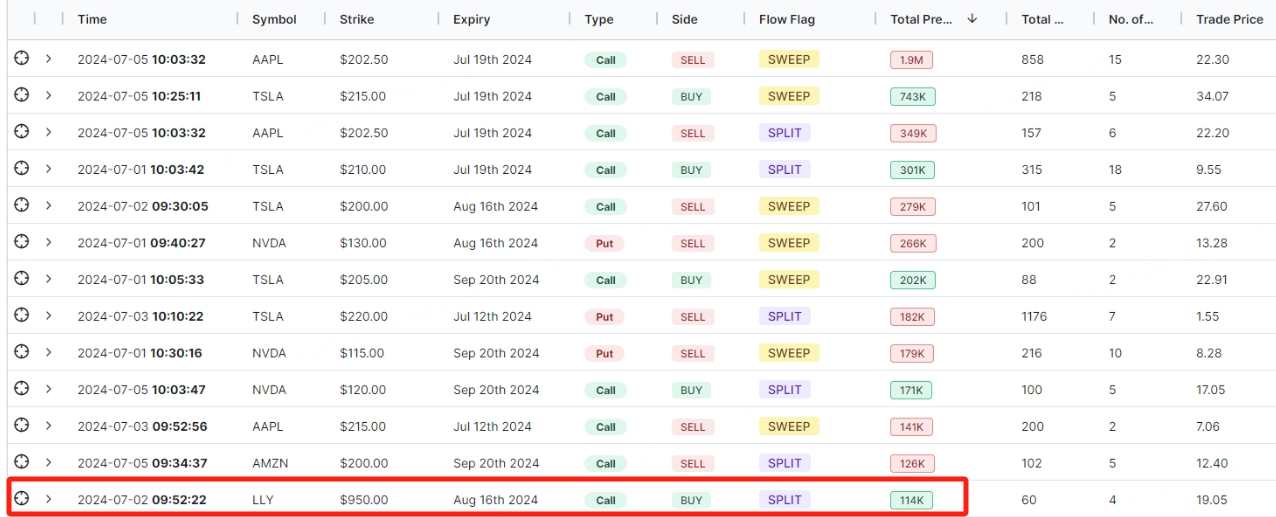Click the 266K premium badge
Viewport: 1276px width, 517px height.
(913, 243)
